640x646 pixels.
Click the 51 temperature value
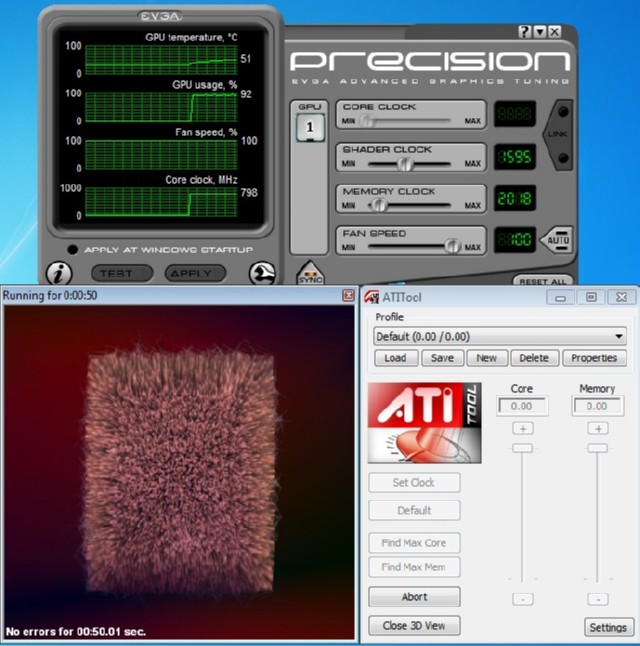pyautogui.click(x=246, y=59)
